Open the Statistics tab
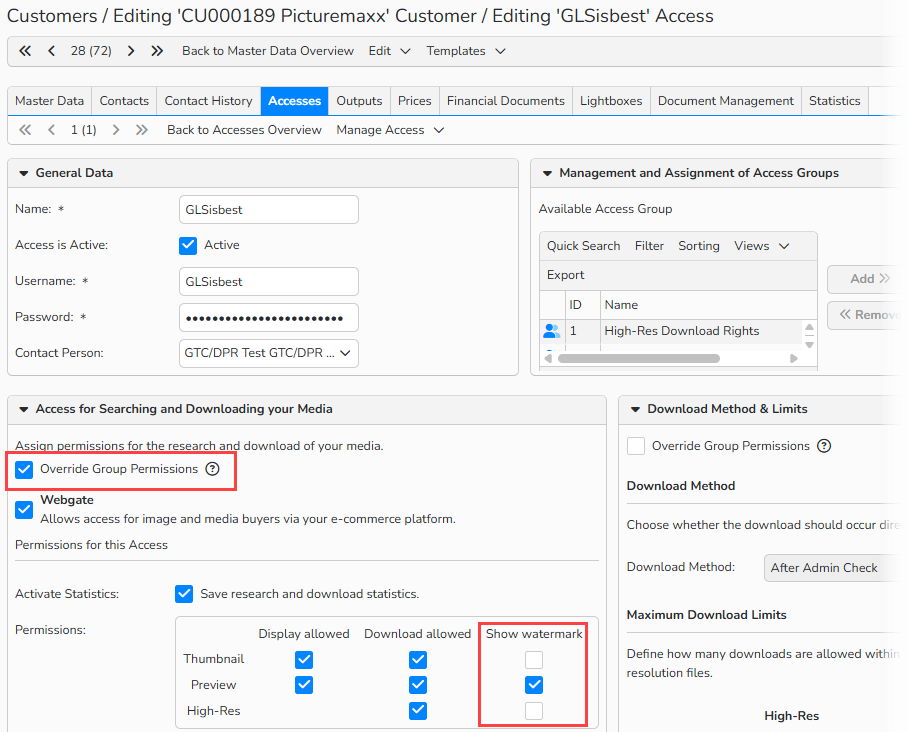 coord(834,101)
